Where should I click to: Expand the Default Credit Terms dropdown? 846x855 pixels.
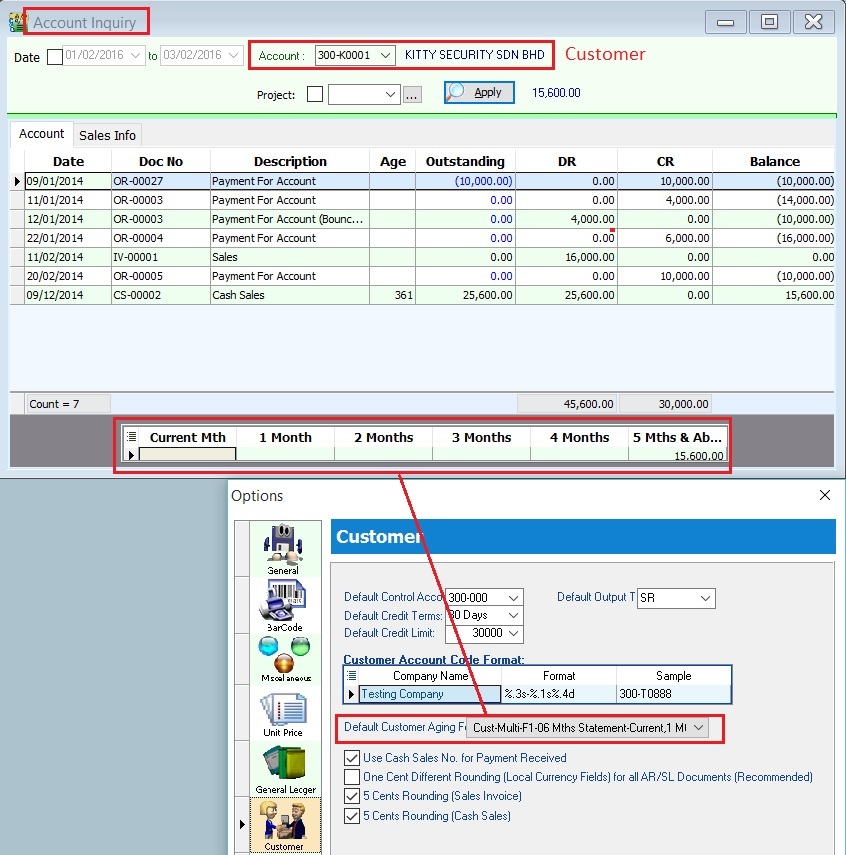(x=513, y=615)
